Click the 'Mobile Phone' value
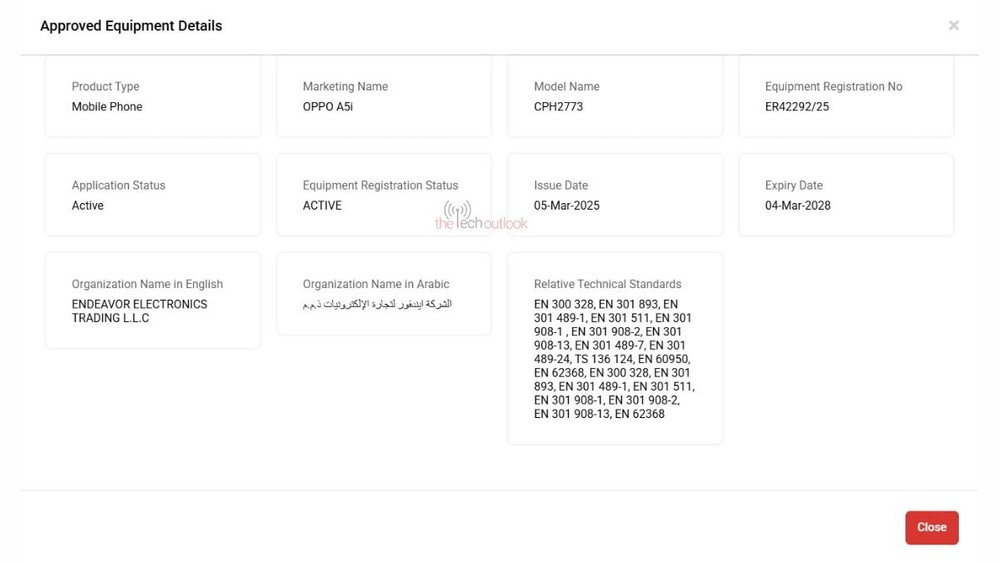This screenshot has width=1000, height=563. coord(107,106)
